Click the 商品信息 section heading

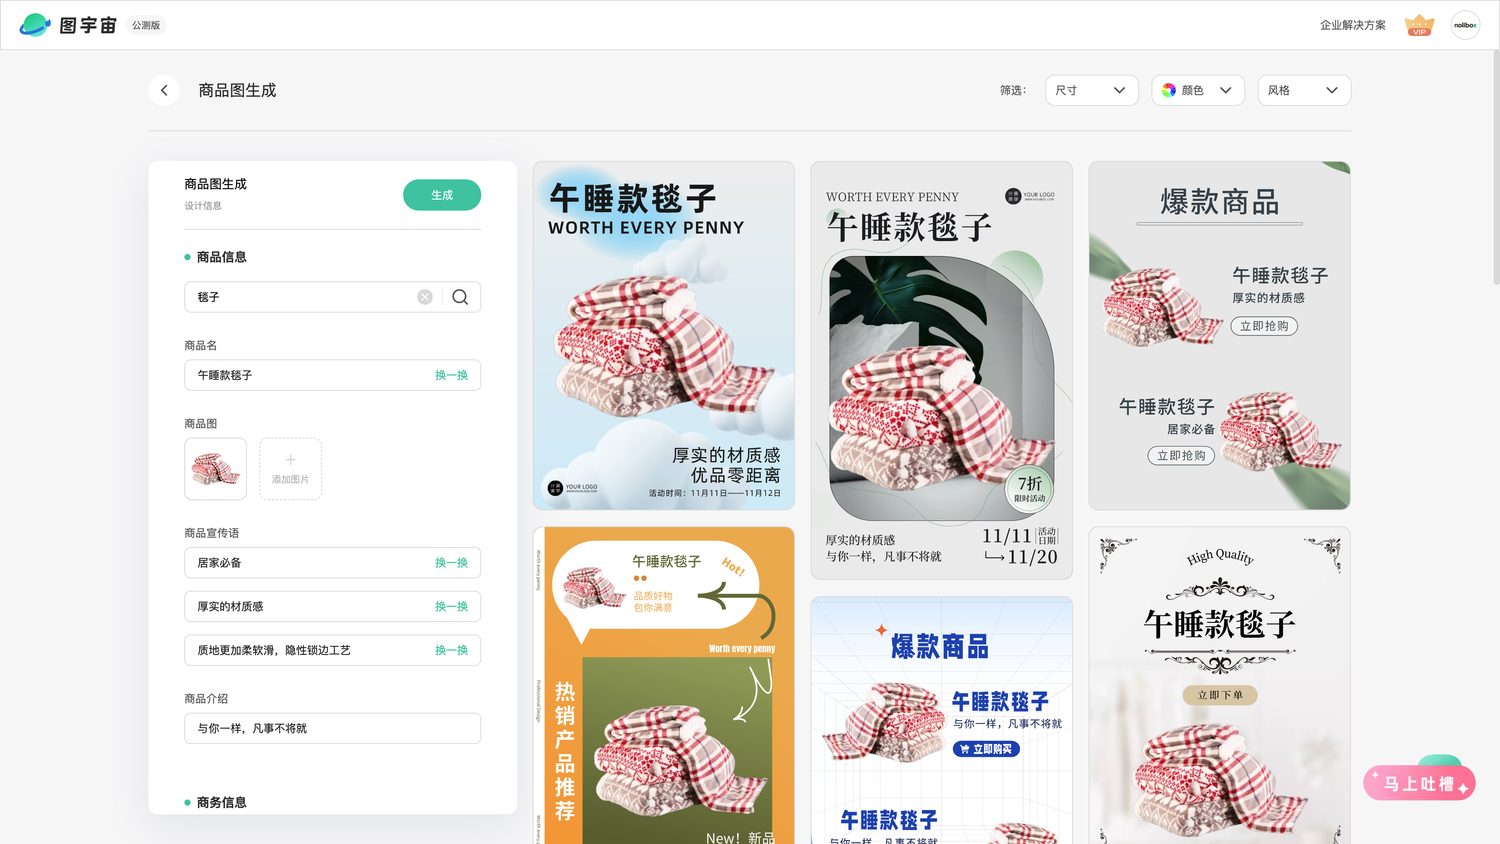[221, 257]
